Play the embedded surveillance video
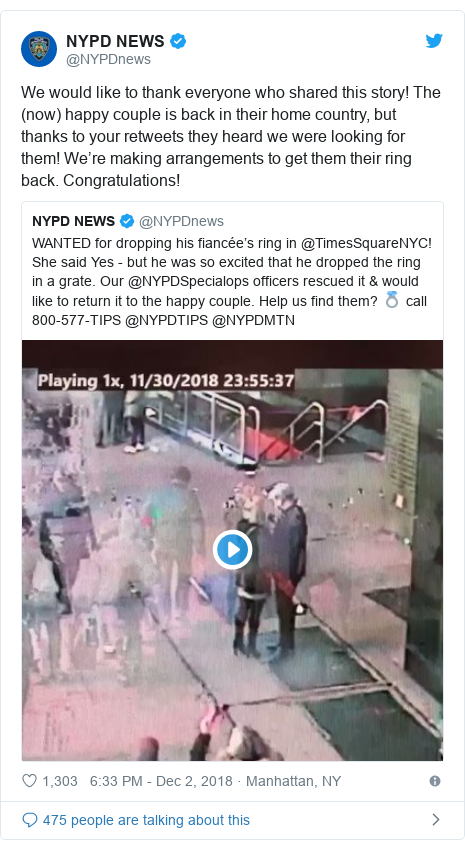This screenshot has height=849, width=465. tap(233, 550)
